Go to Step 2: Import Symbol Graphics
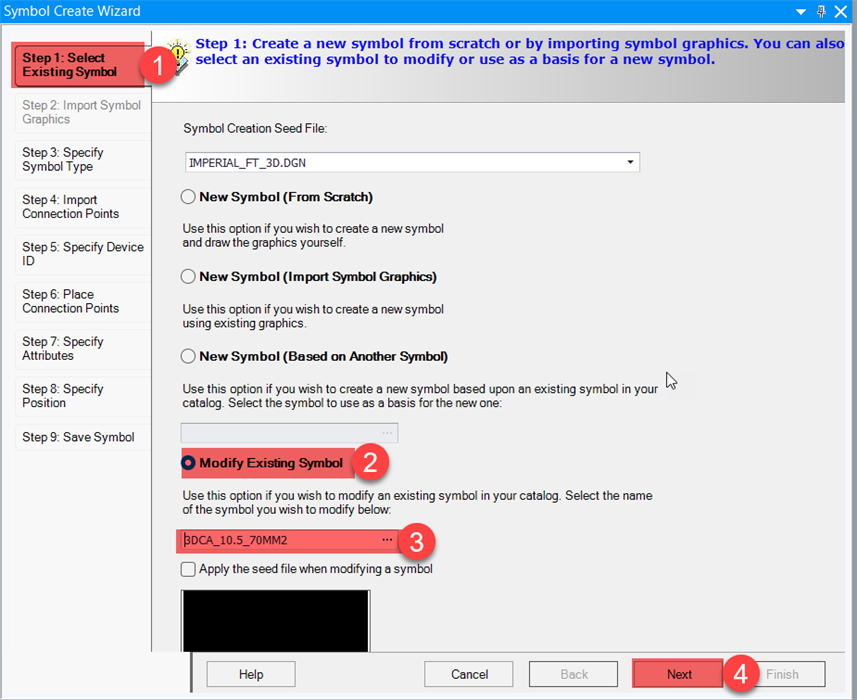This screenshot has width=857, height=700. click(82, 113)
